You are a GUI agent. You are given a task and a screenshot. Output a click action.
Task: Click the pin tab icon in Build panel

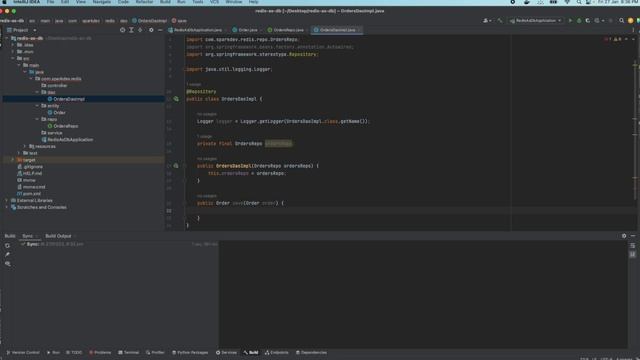pos(7,255)
